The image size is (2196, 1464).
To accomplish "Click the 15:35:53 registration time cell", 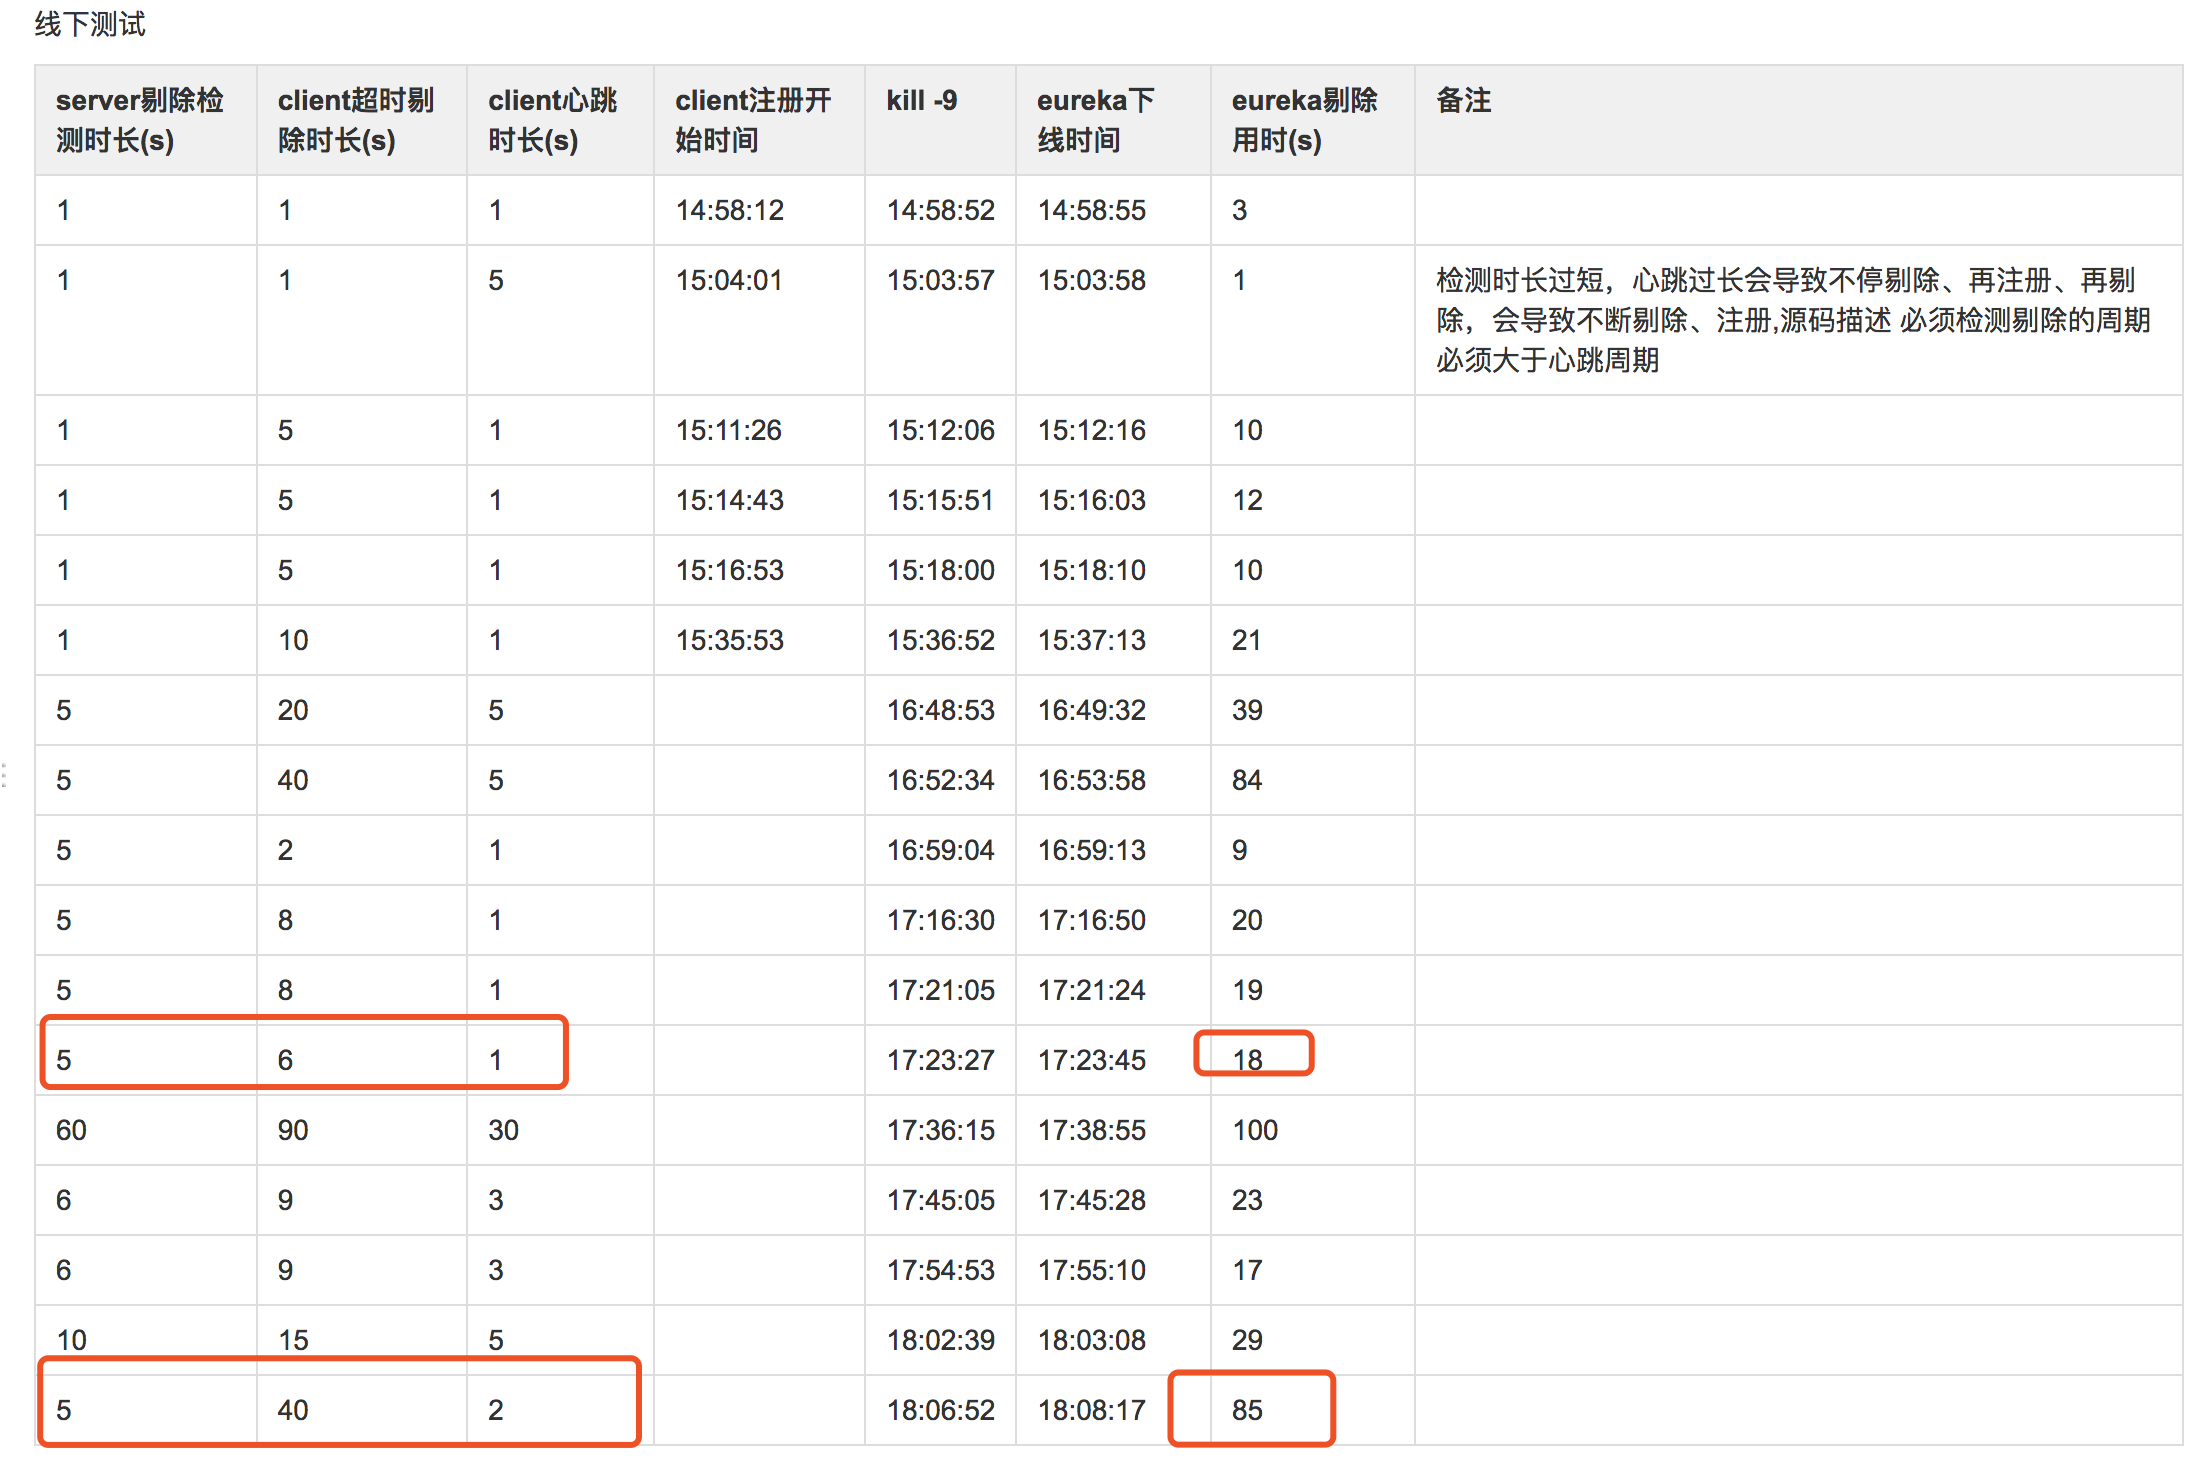I will tap(729, 640).
